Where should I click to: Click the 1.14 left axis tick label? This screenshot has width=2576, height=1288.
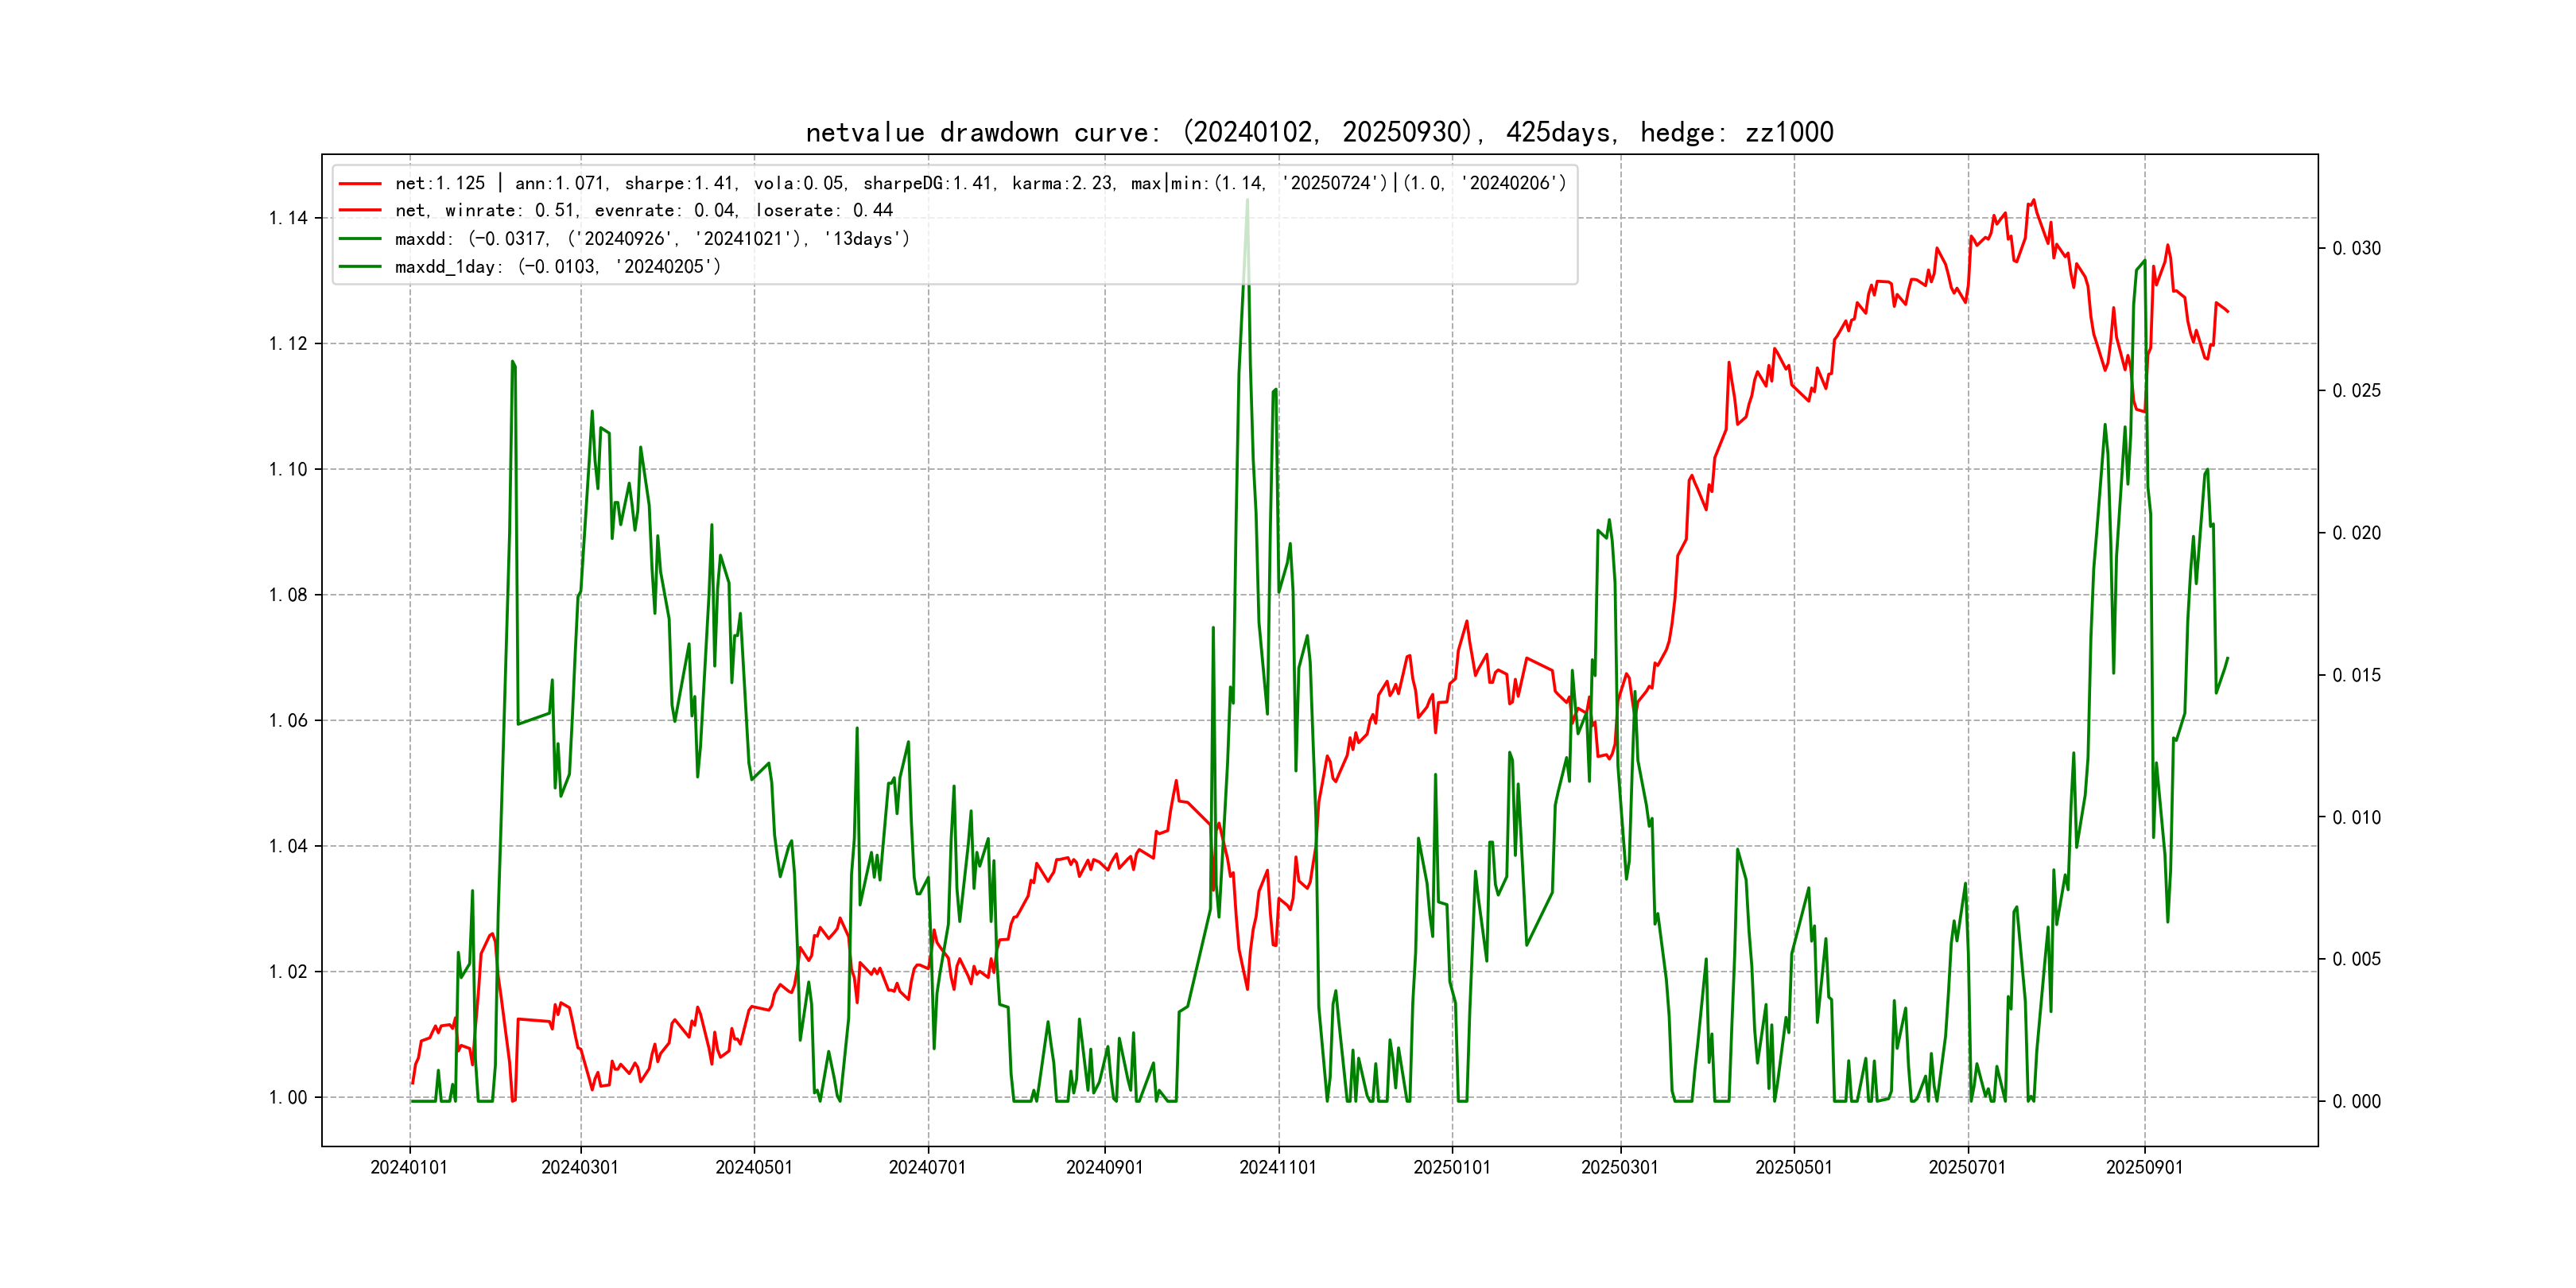[x=288, y=218]
